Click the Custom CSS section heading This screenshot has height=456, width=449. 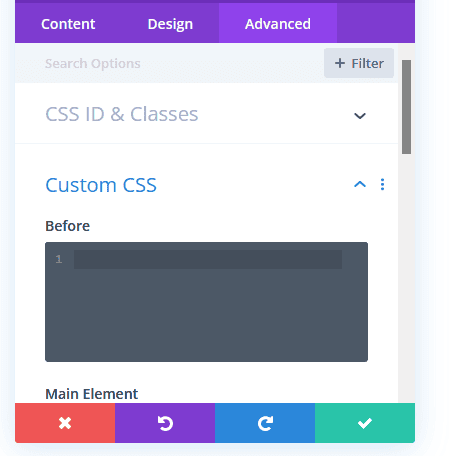[x=101, y=185]
